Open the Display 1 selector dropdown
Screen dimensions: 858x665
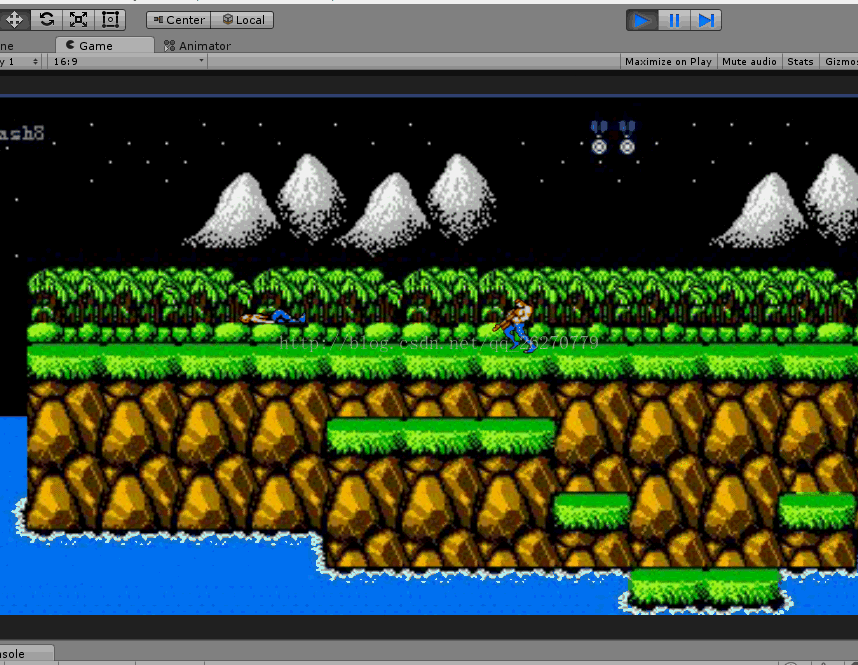point(20,61)
